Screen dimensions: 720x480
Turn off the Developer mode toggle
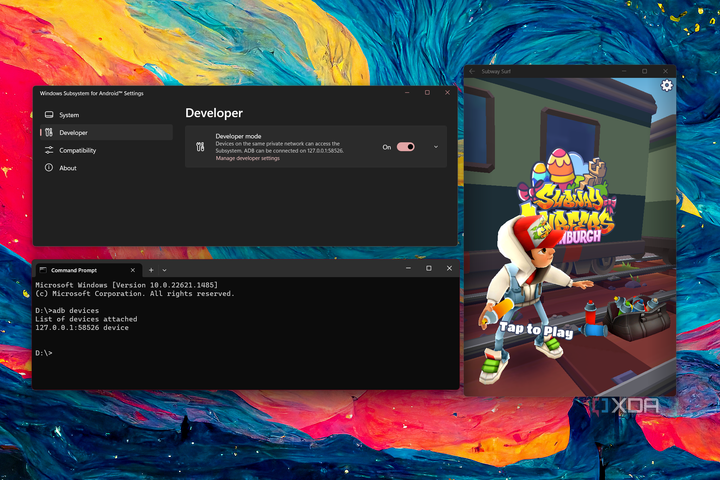[405, 147]
